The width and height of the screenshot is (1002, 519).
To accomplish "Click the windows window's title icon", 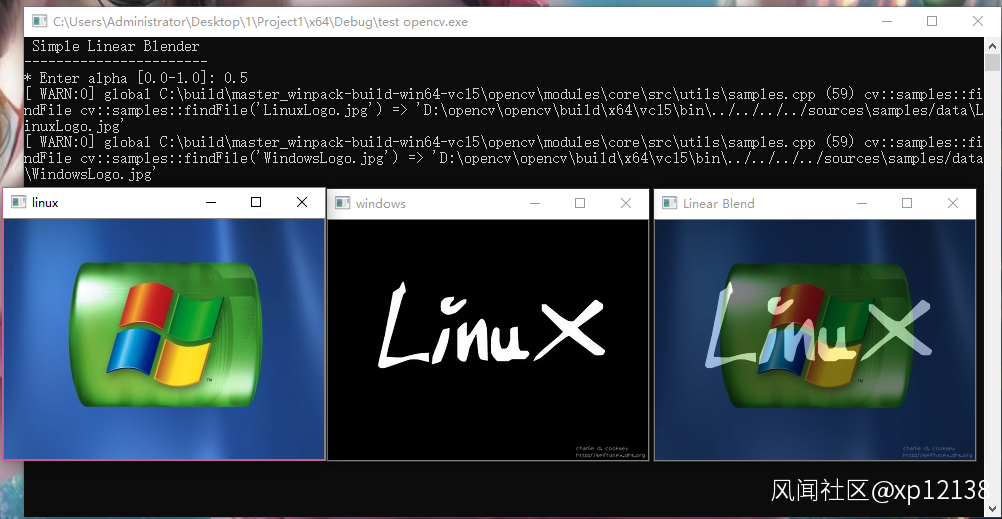I will click(343, 203).
